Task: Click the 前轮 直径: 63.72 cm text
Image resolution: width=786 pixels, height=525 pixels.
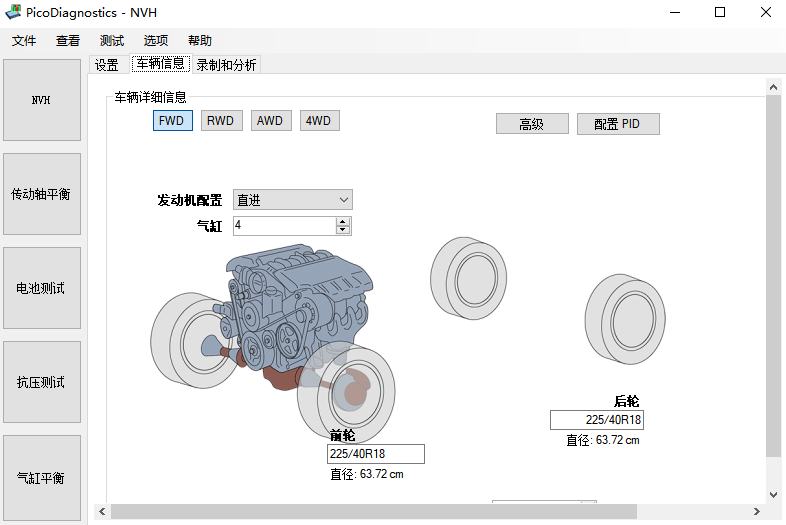Action: [x=367, y=474]
